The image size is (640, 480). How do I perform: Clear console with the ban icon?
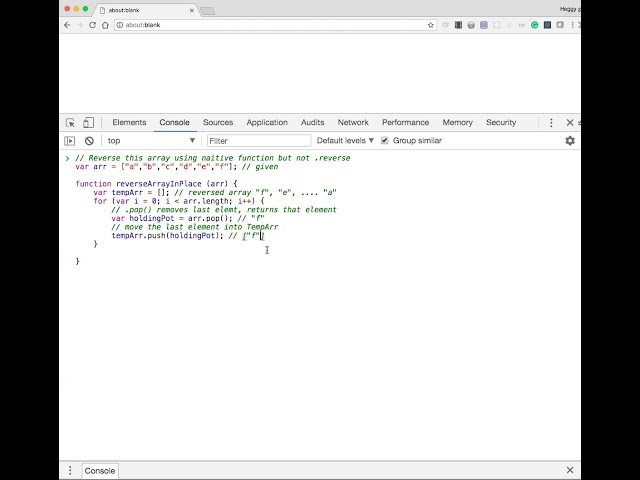pyautogui.click(x=89, y=141)
